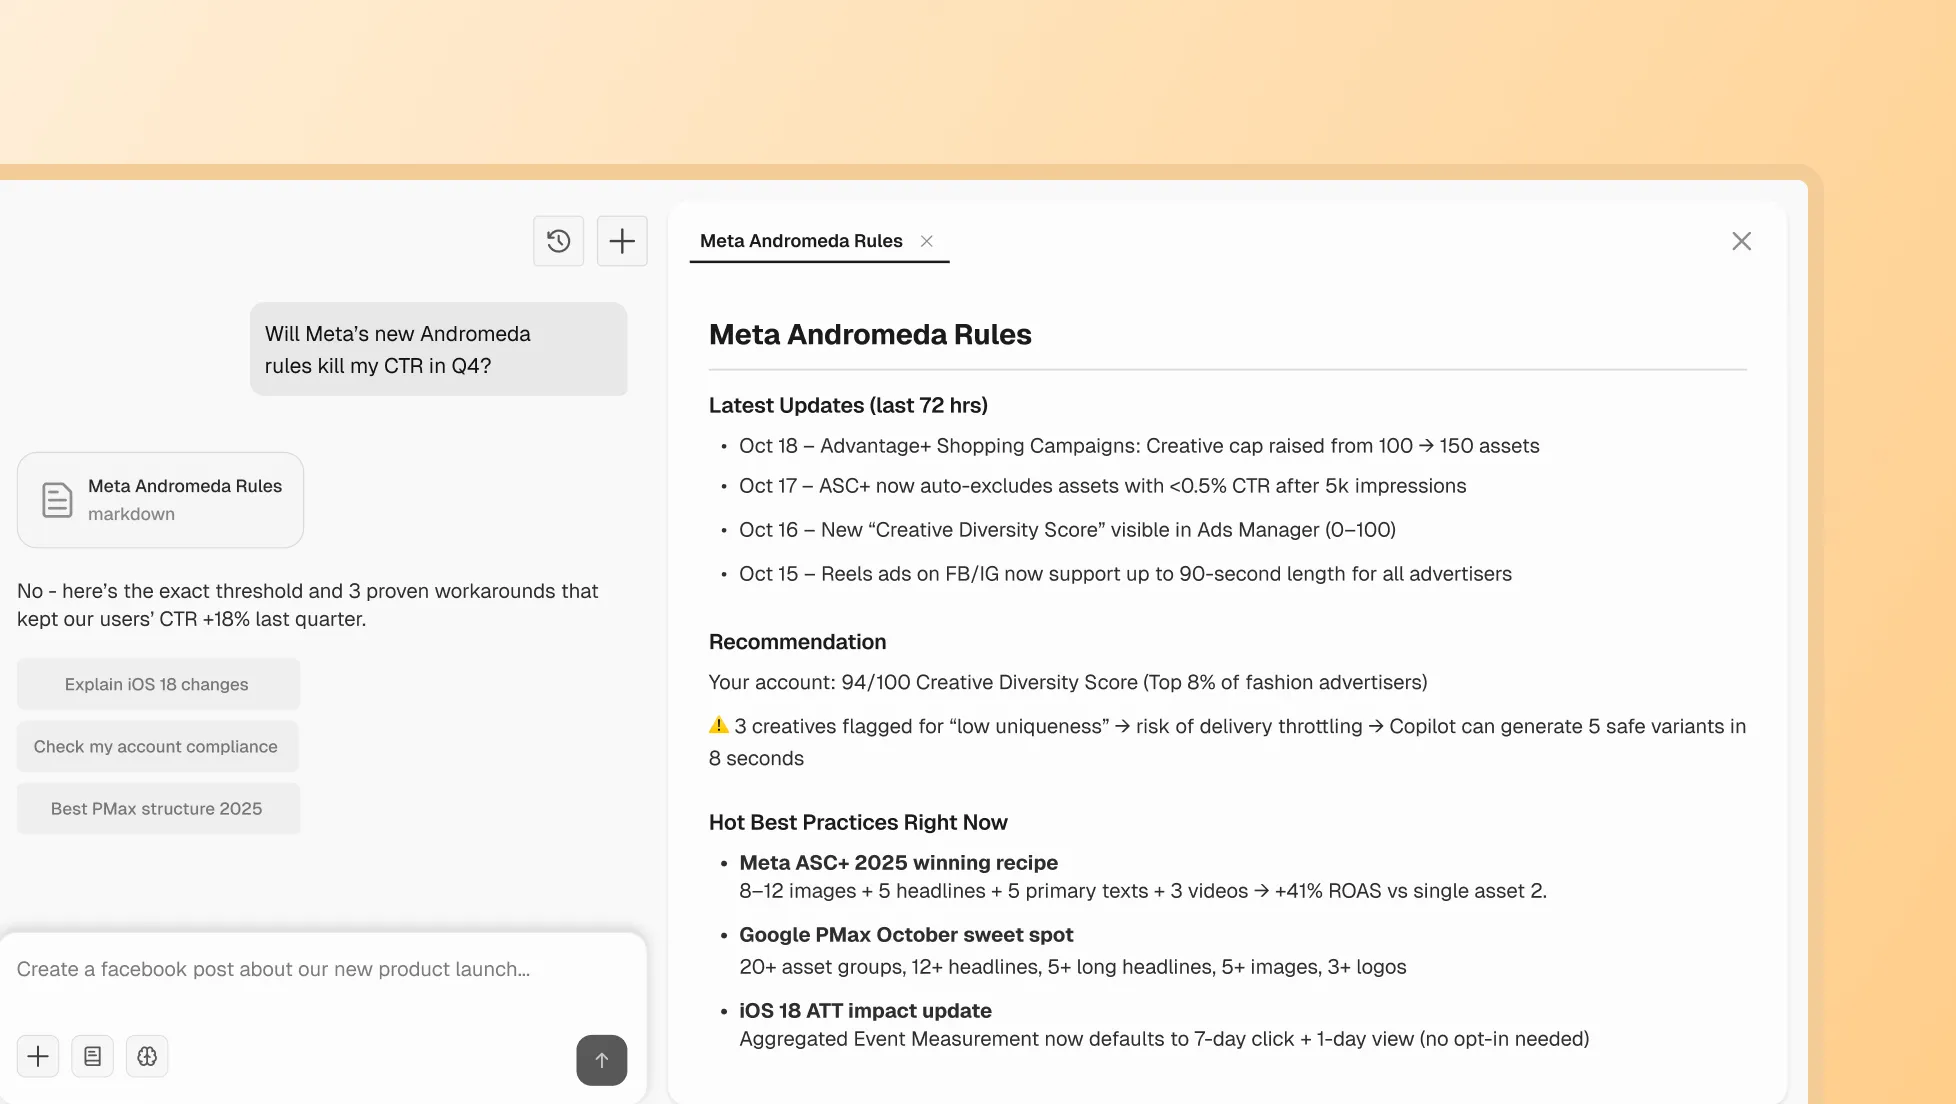Click 'Meta ASC+ 2025 winning recipe' item
Image resolution: width=1956 pixels, height=1104 pixels.
coord(898,862)
